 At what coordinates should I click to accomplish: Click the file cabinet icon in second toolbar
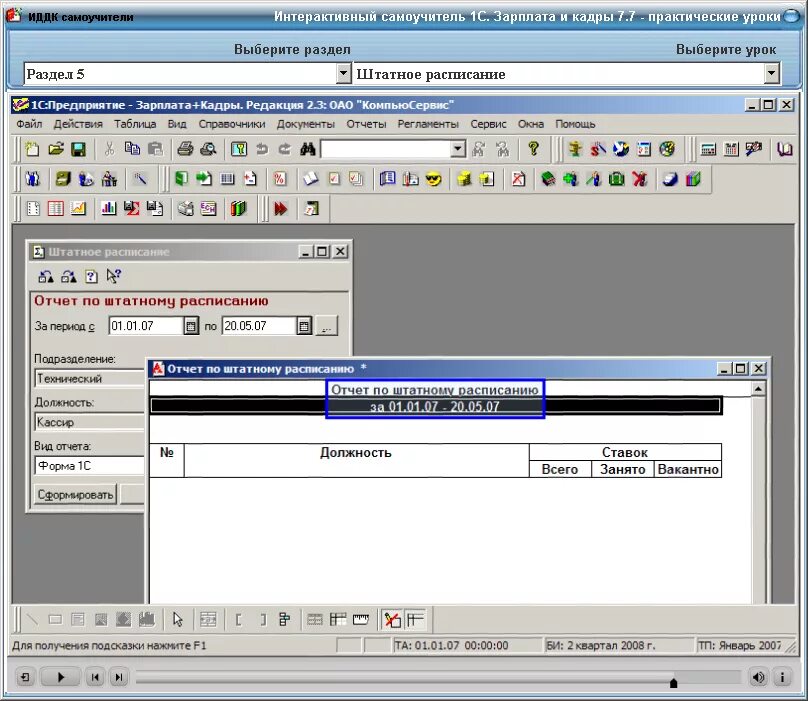(63, 179)
